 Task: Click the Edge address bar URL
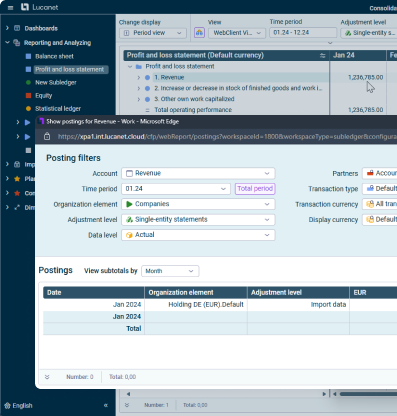point(227,137)
